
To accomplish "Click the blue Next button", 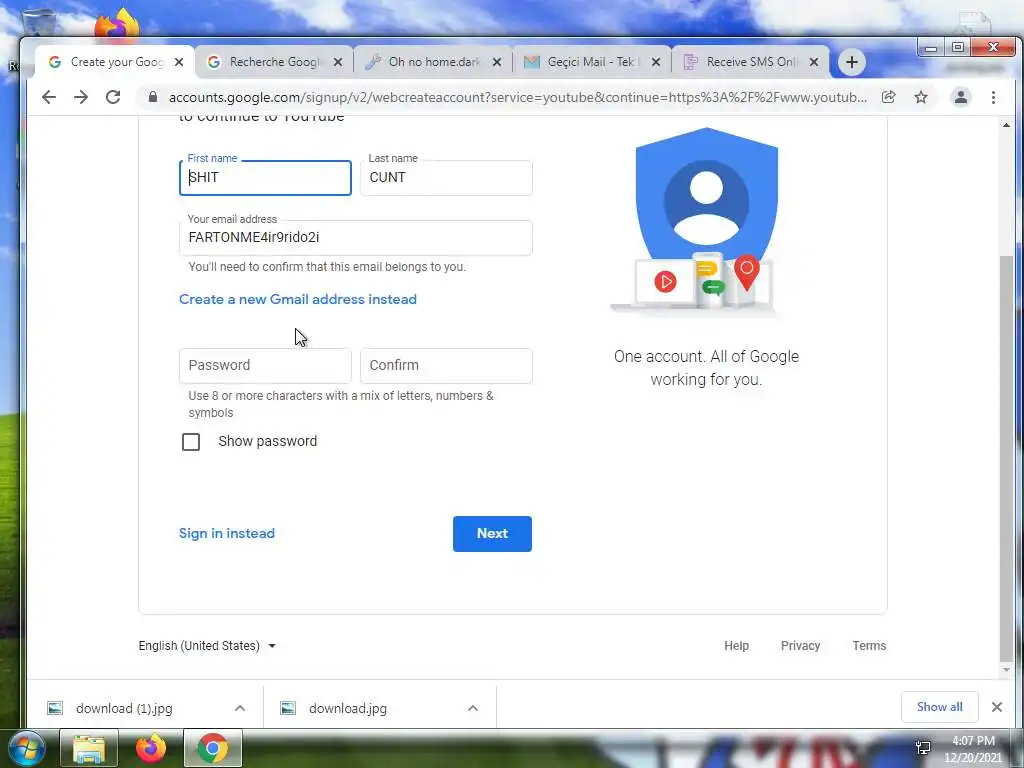I will (x=492, y=534).
